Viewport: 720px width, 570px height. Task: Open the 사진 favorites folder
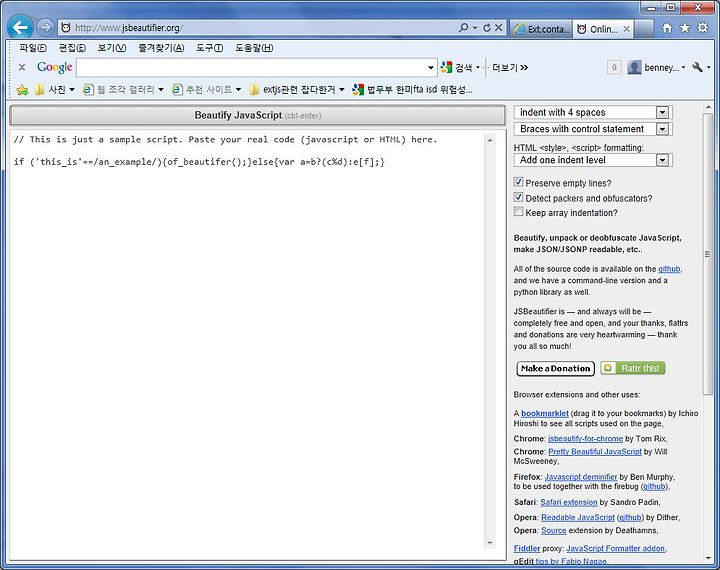coord(55,90)
